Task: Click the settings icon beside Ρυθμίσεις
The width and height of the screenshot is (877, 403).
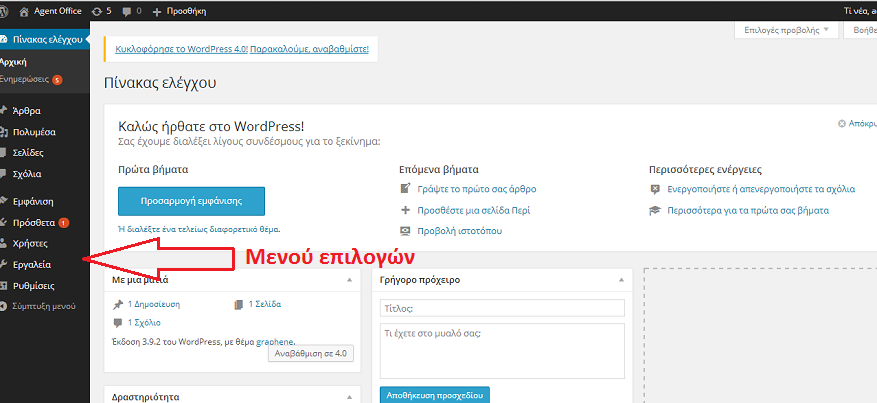Action: coord(3,286)
